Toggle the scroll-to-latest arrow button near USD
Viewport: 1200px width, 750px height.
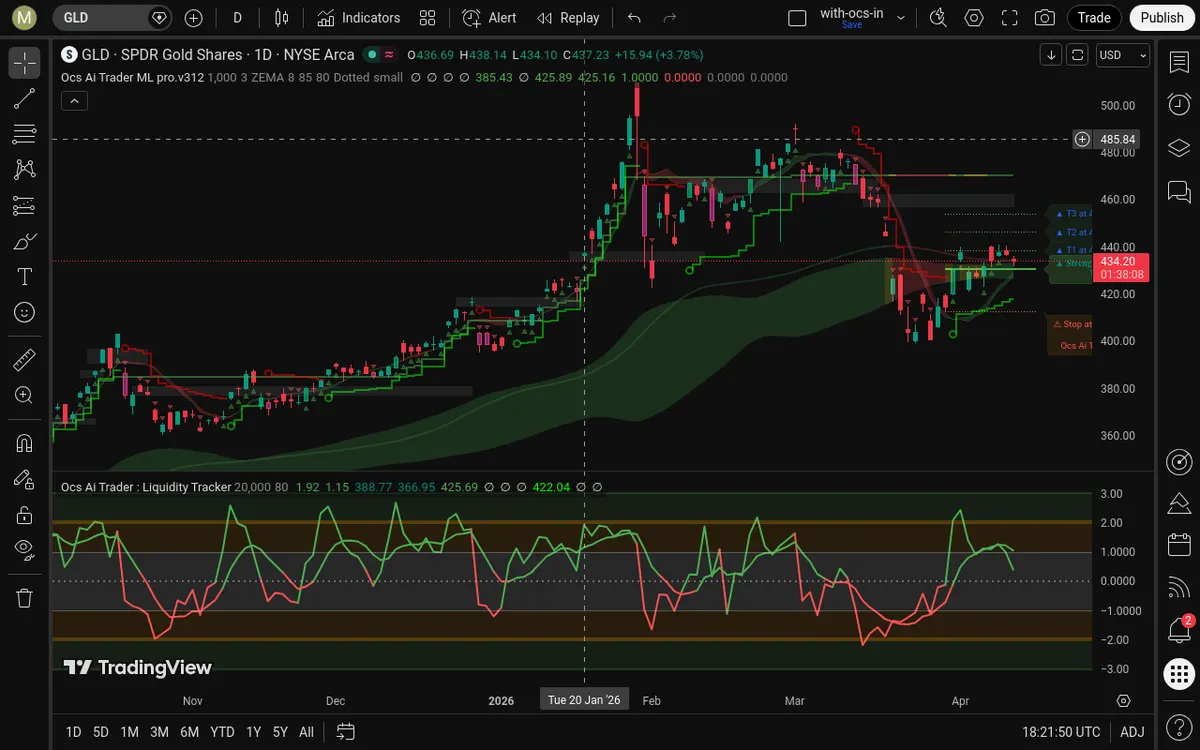pos(1051,55)
